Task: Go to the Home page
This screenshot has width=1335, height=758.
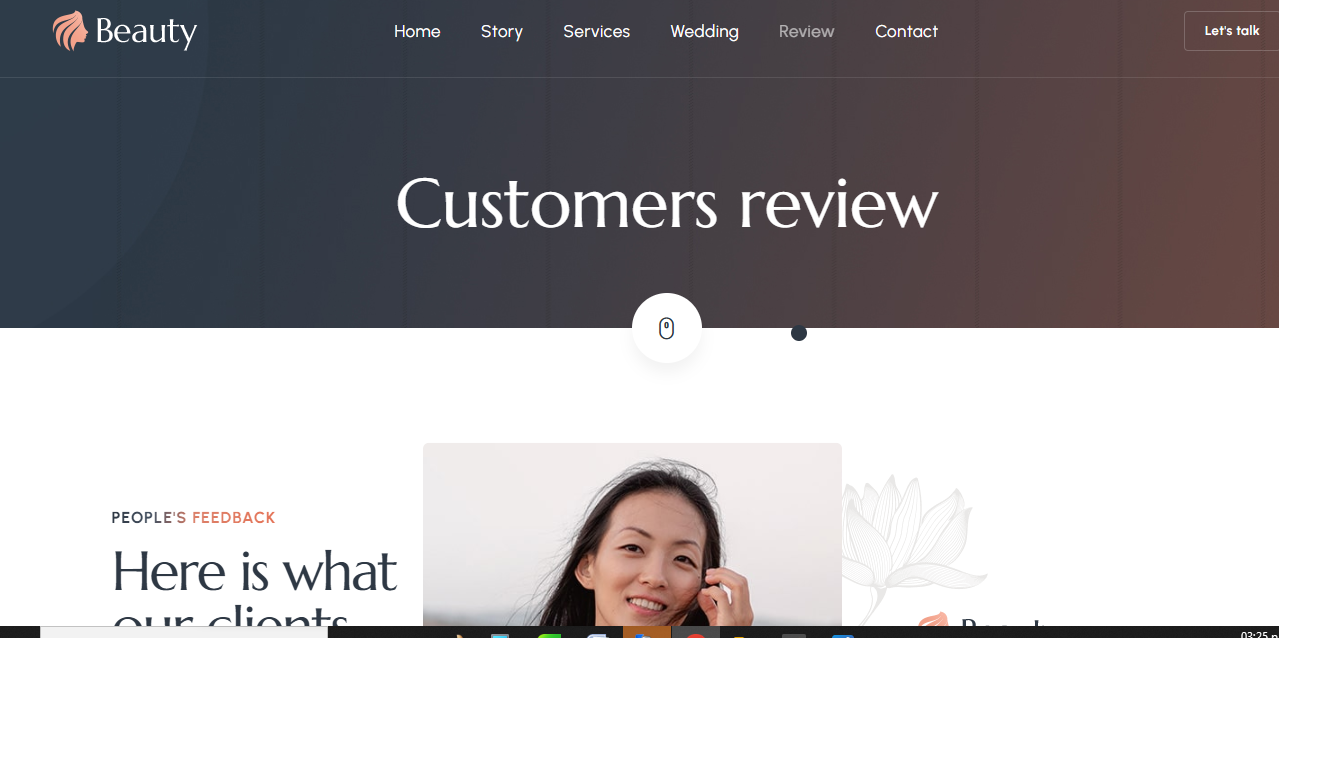Action: pyautogui.click(x=417, y=31)
